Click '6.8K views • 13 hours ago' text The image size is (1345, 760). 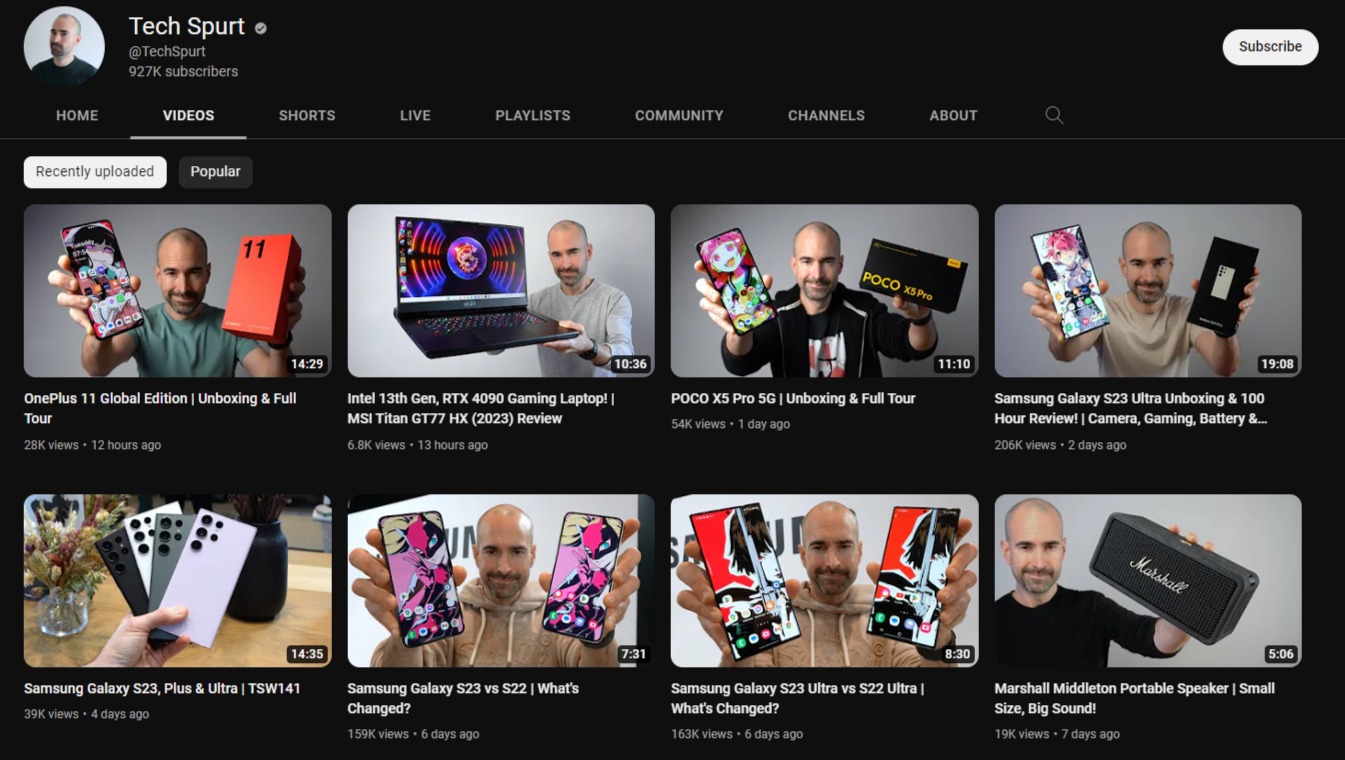[x=417, y=445]
